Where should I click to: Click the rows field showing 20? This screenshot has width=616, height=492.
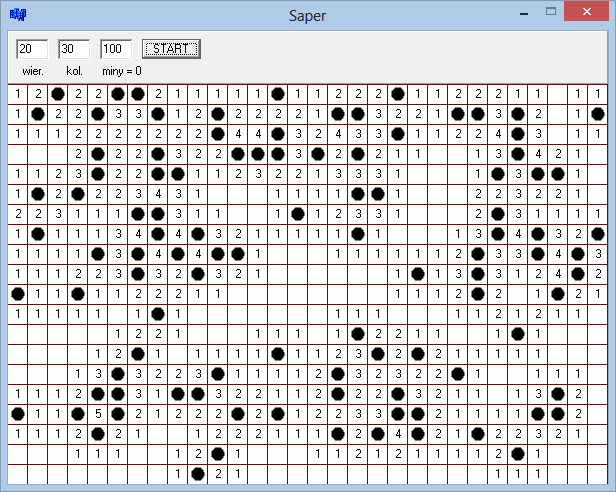(x=32, y=49)
